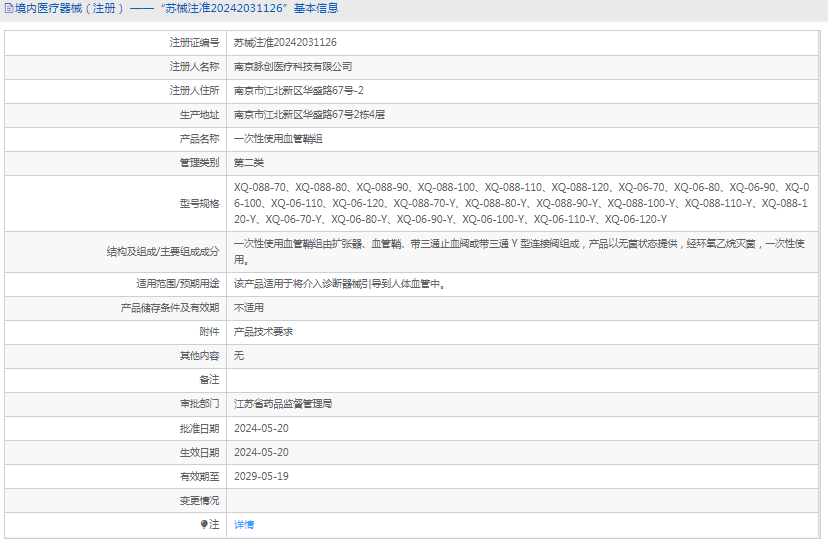Click the address 南京市江北新区华盛路67号-2

[299, 91]
